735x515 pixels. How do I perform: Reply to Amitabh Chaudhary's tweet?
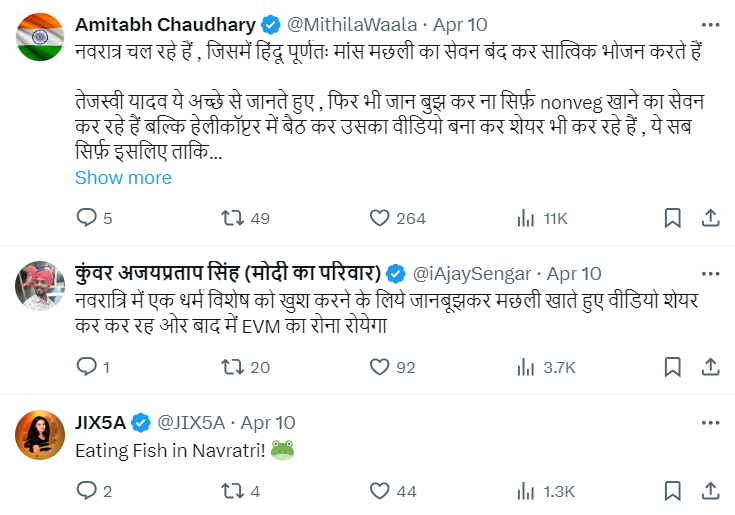(87, 218)
